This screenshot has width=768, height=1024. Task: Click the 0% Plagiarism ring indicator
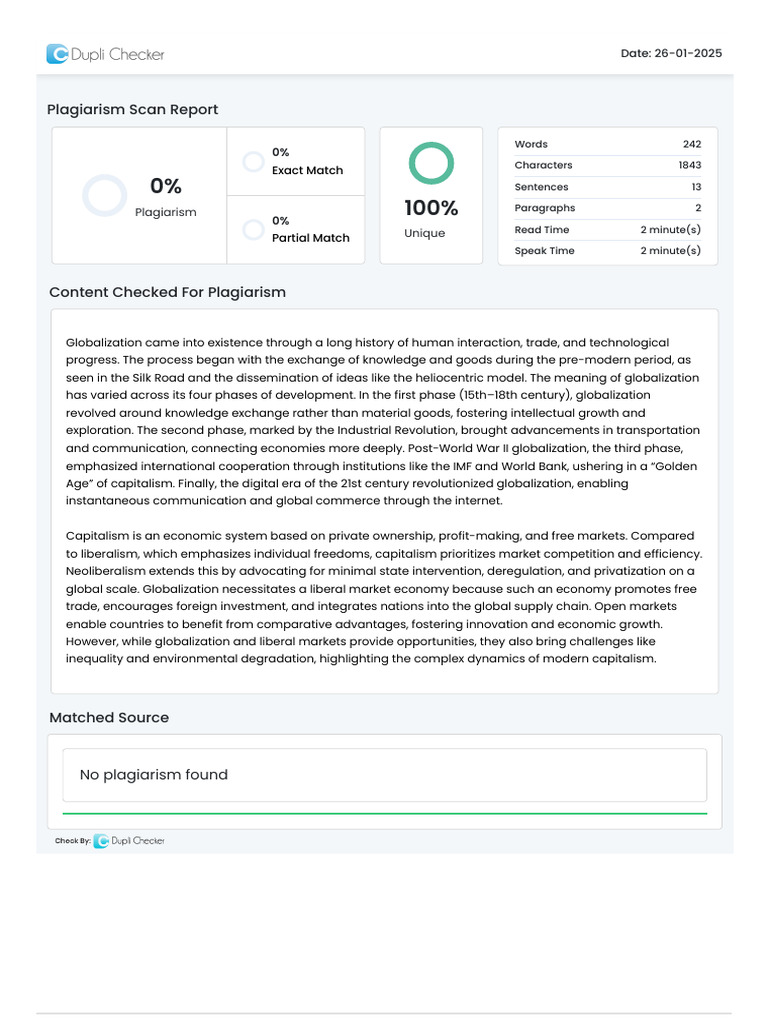pos(104,195)
